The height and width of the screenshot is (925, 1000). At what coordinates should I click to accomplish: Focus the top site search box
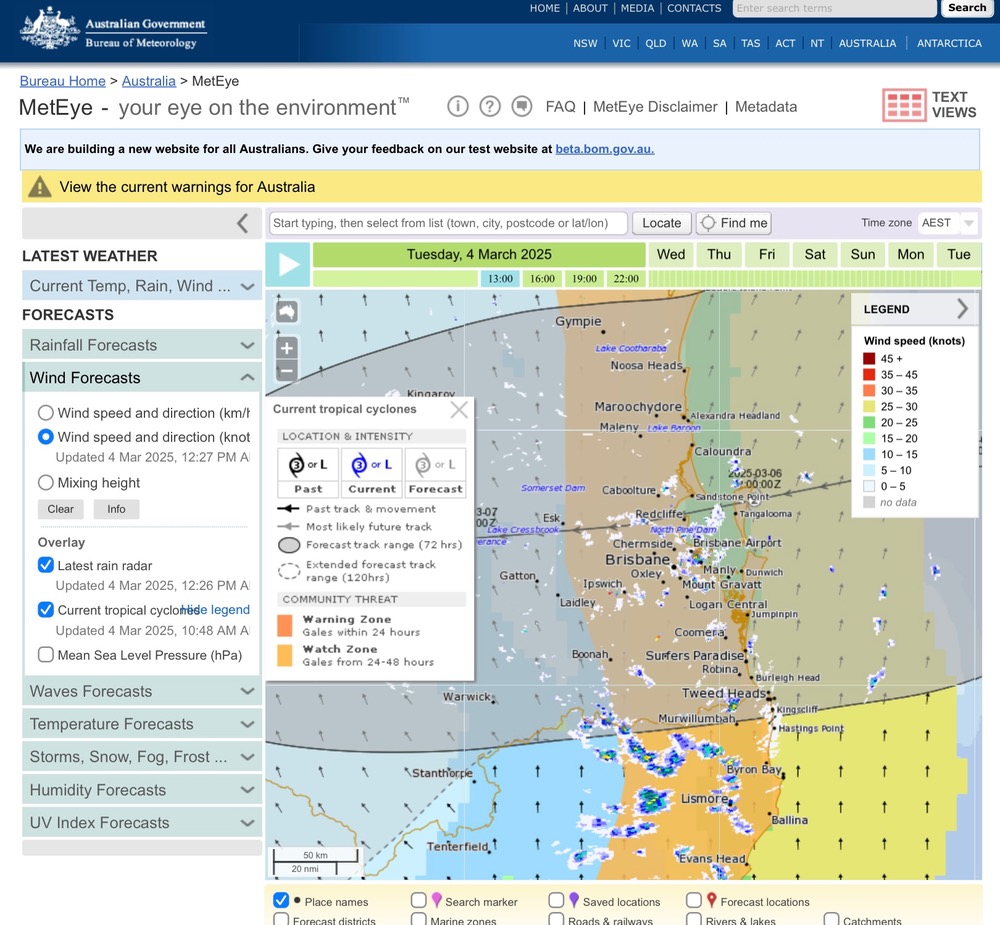click(834, 8)
